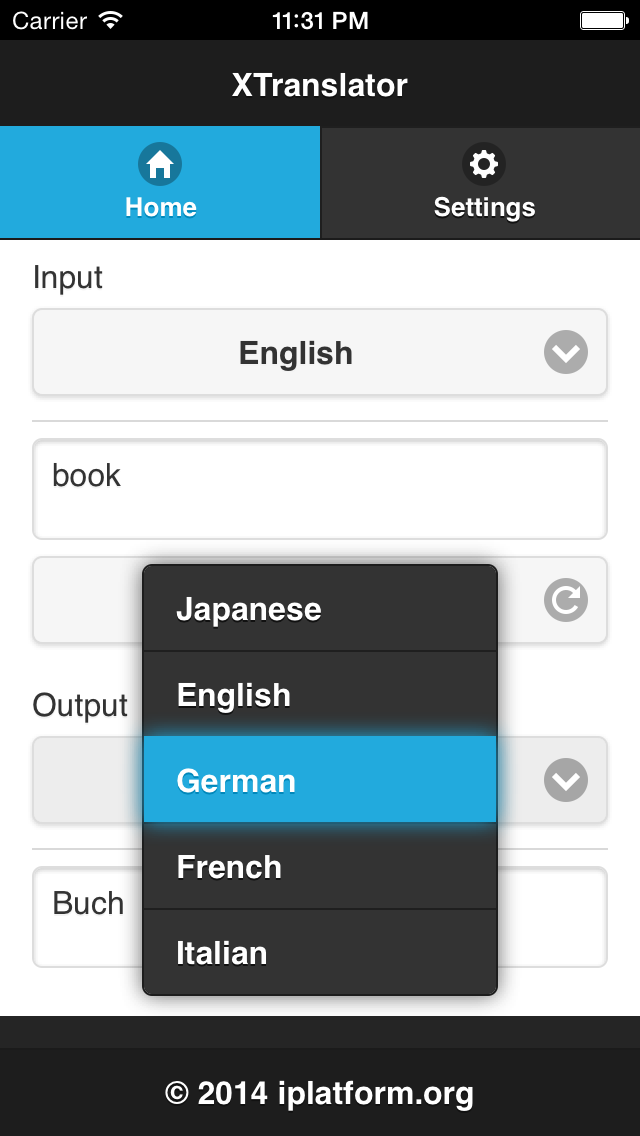Screen dimensions: 640x1136
Task: Pick French from the language popup
Action: (x=320, y=866)
